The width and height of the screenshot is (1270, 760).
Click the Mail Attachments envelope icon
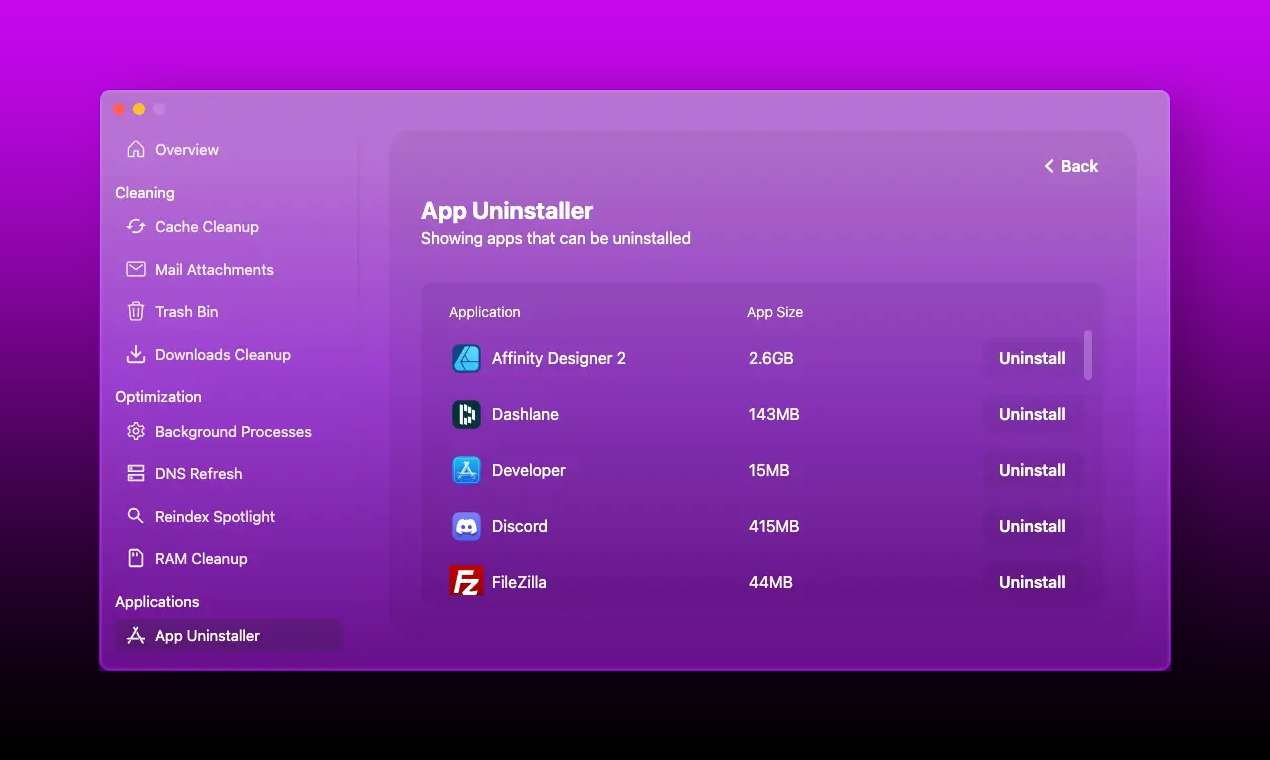pyautogui.click(x=136, y=270)
